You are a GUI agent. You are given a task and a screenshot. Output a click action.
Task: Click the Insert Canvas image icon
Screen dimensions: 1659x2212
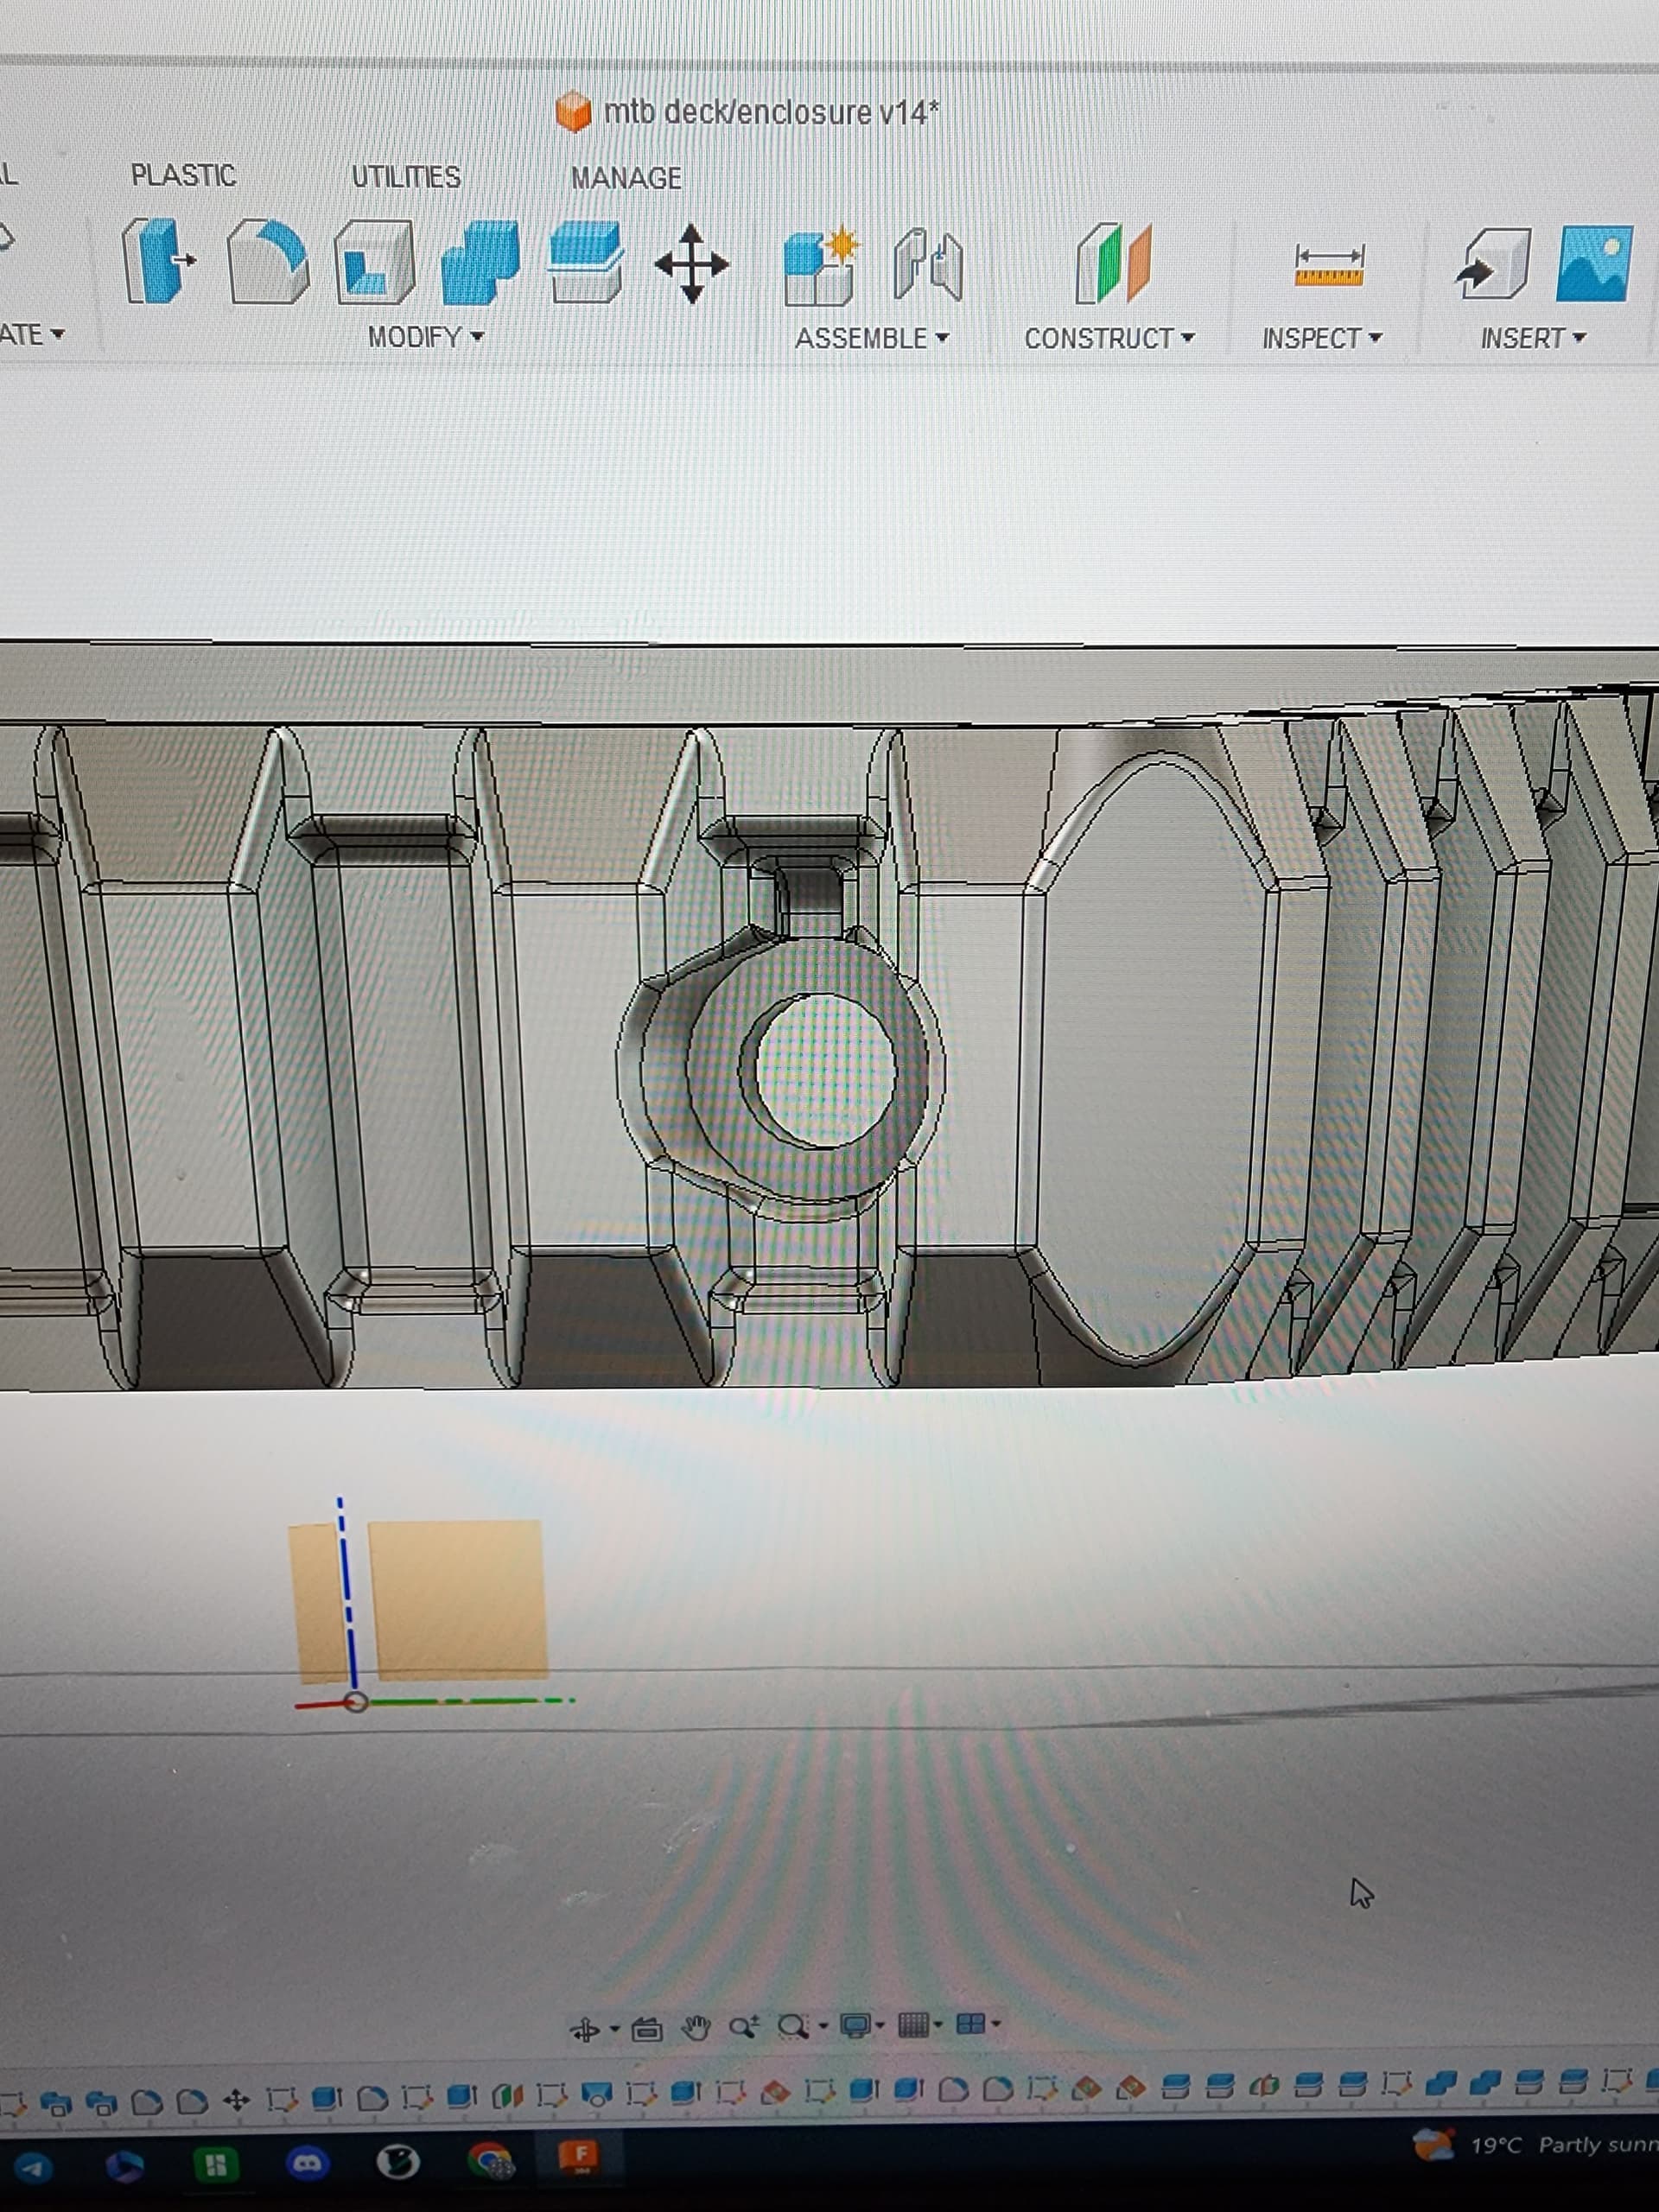pyautogui.click(x=1594, y=264)
